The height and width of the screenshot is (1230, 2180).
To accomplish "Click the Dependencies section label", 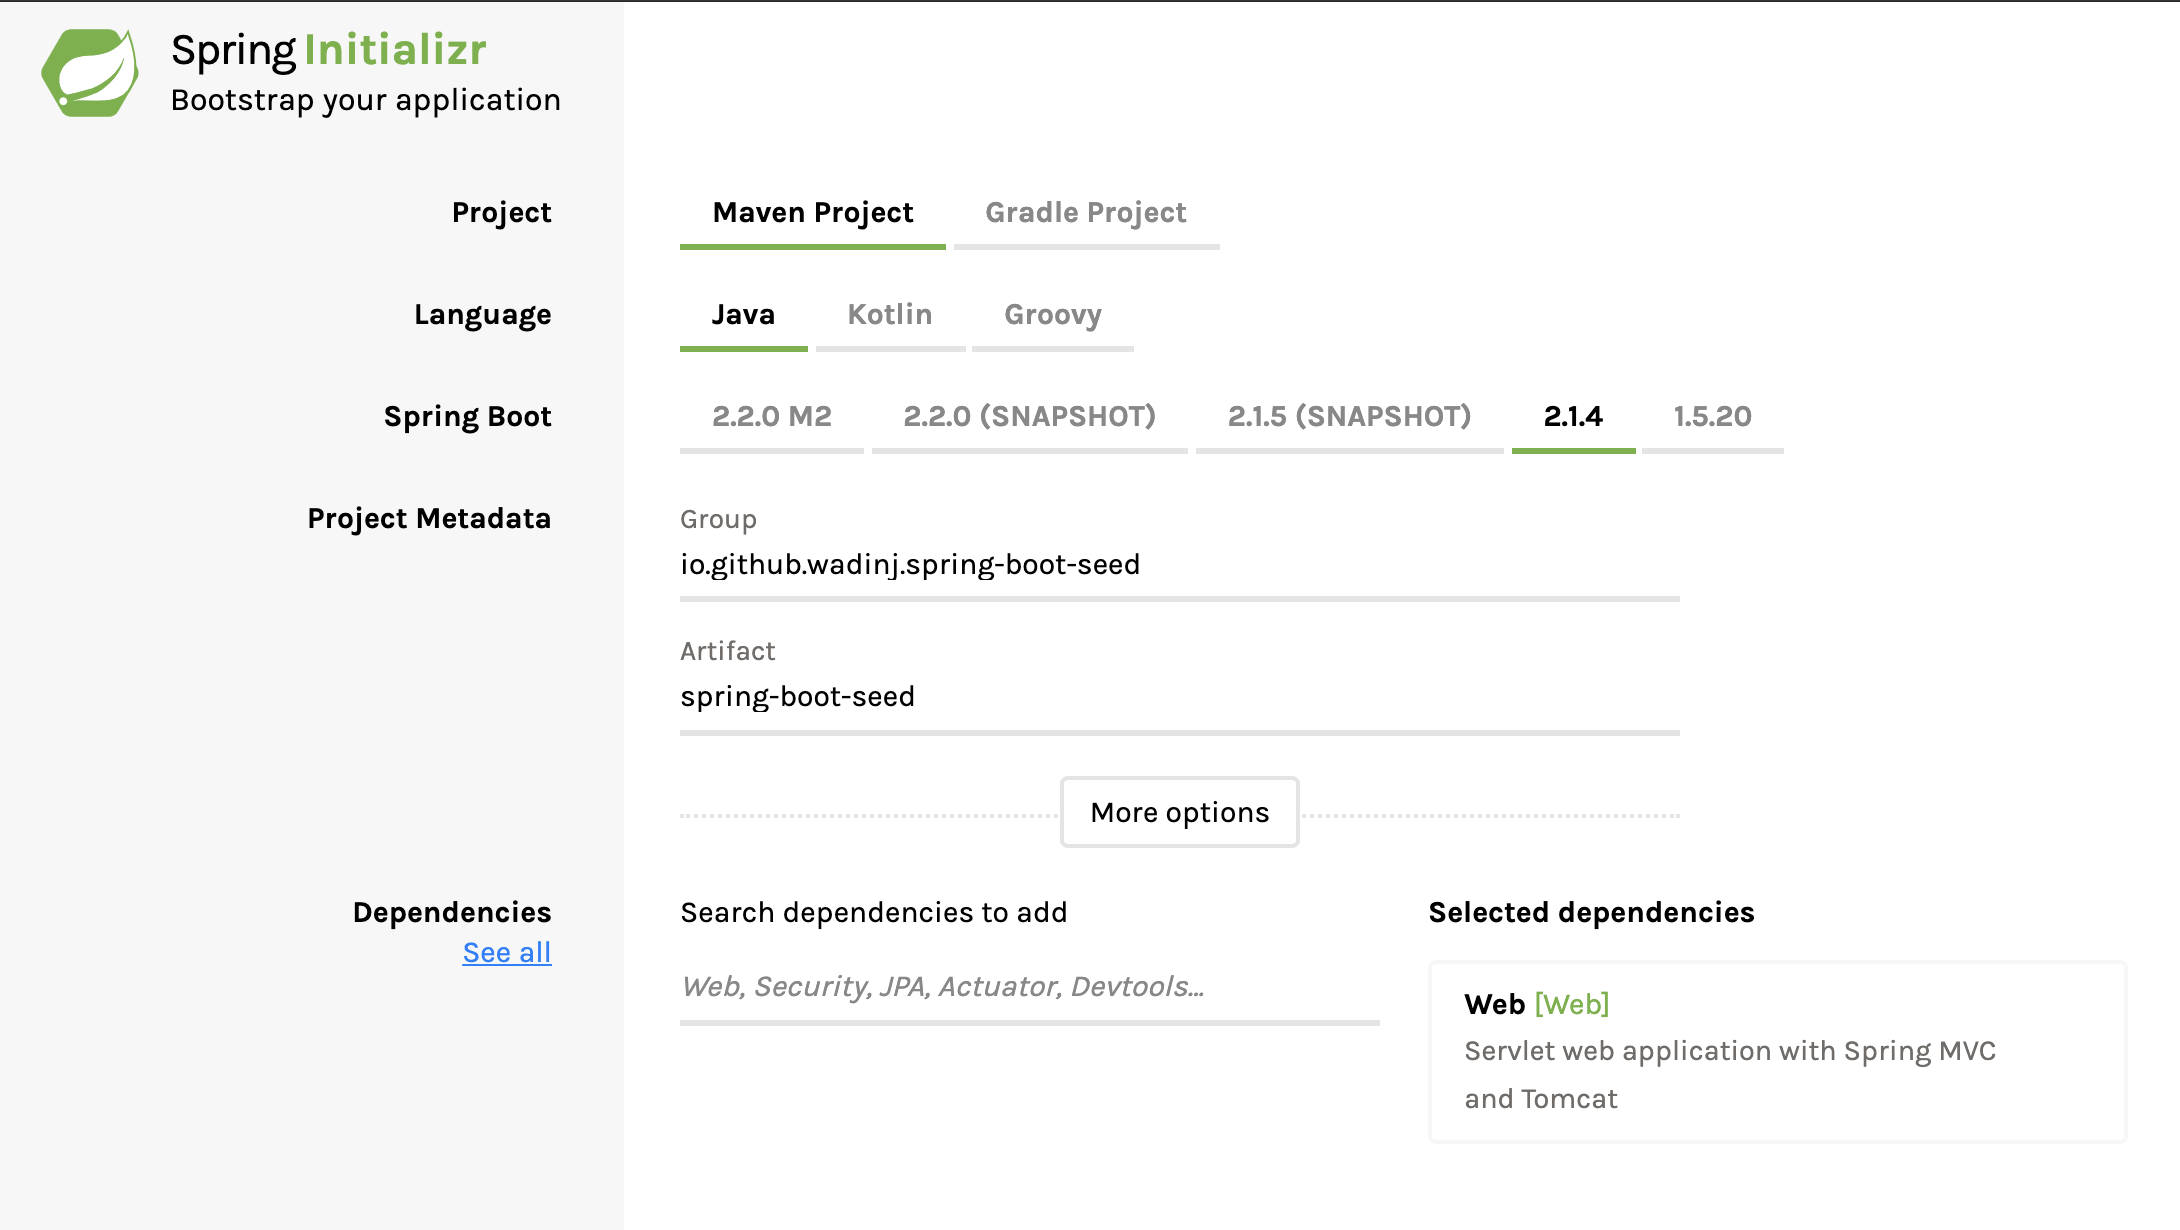I will tap(452, 913).
